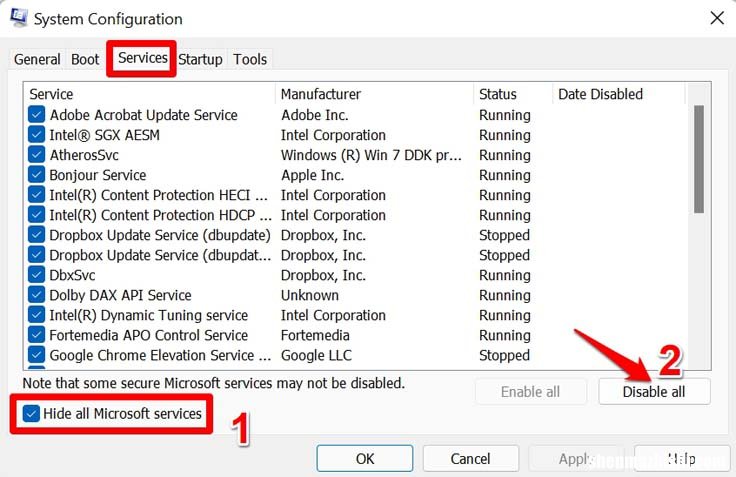Toggle Hide all Microsoft services checkbox
736x477 pixels.
(32, 414)
